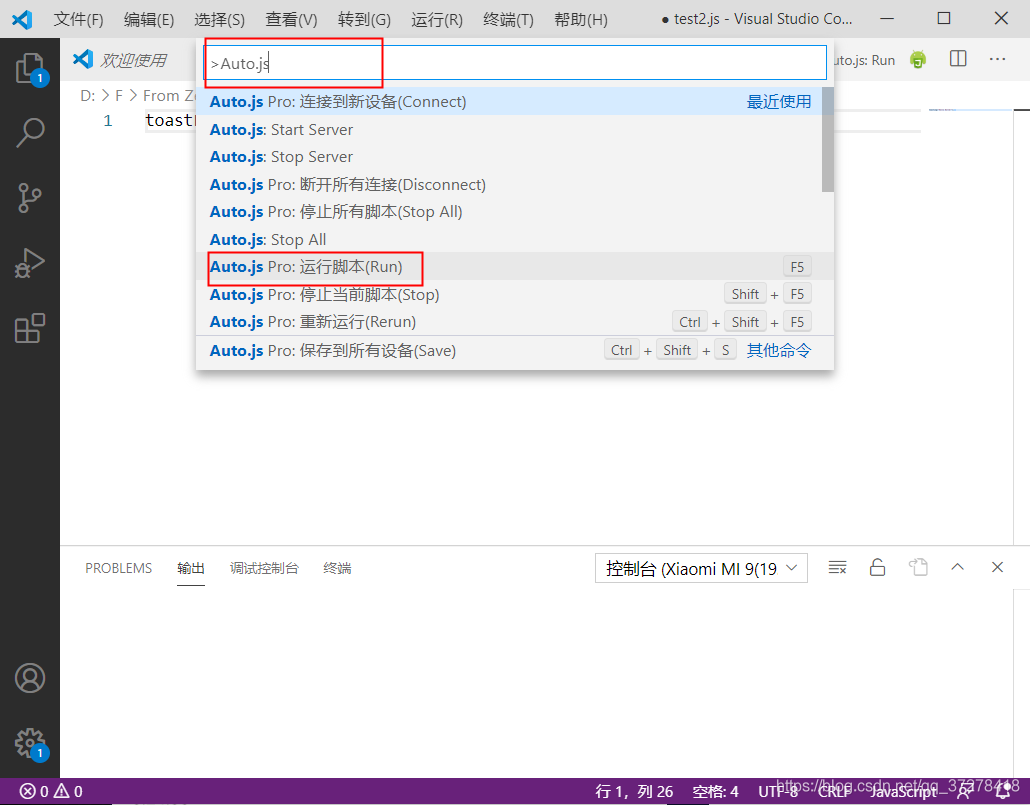Change line ending via CRLF status item
This screenshot has height=805, width=1030.
pos(834,791)
